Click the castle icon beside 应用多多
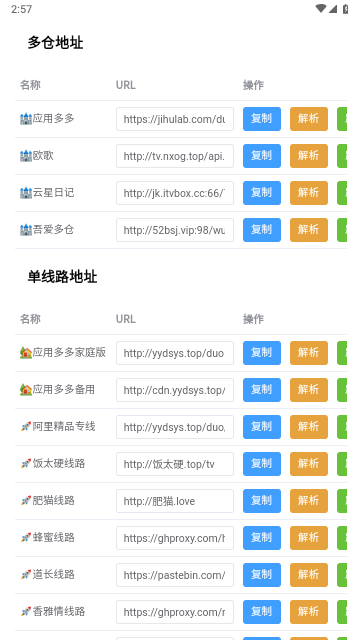Image resolution: width=360 pixels, height=640 pixels. 26,119
